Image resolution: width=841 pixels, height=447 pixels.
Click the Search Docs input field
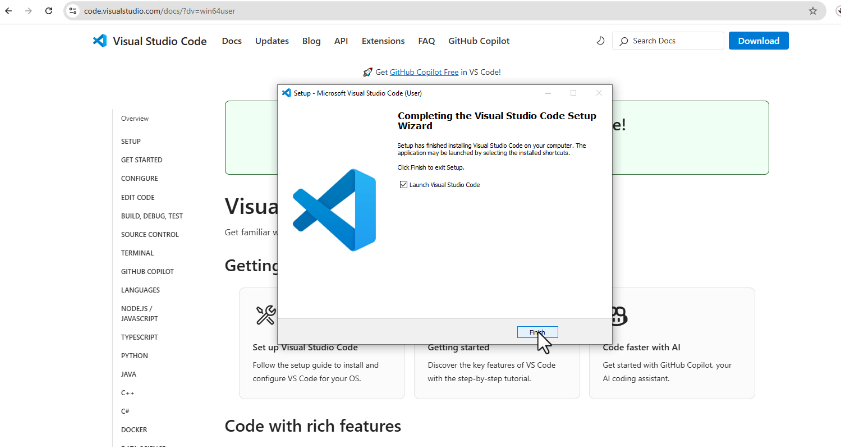[668, 41]
